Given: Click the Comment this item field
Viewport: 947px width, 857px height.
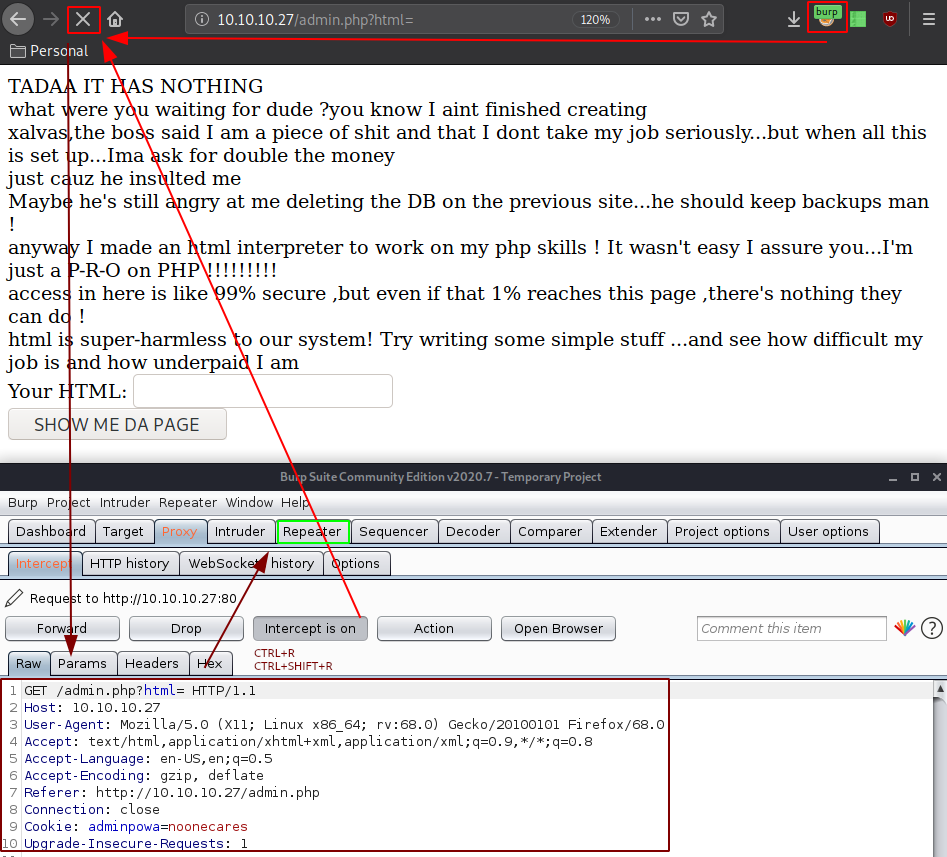Looking at the screenshot, I should pyautogui.click(x=791, y=628).
